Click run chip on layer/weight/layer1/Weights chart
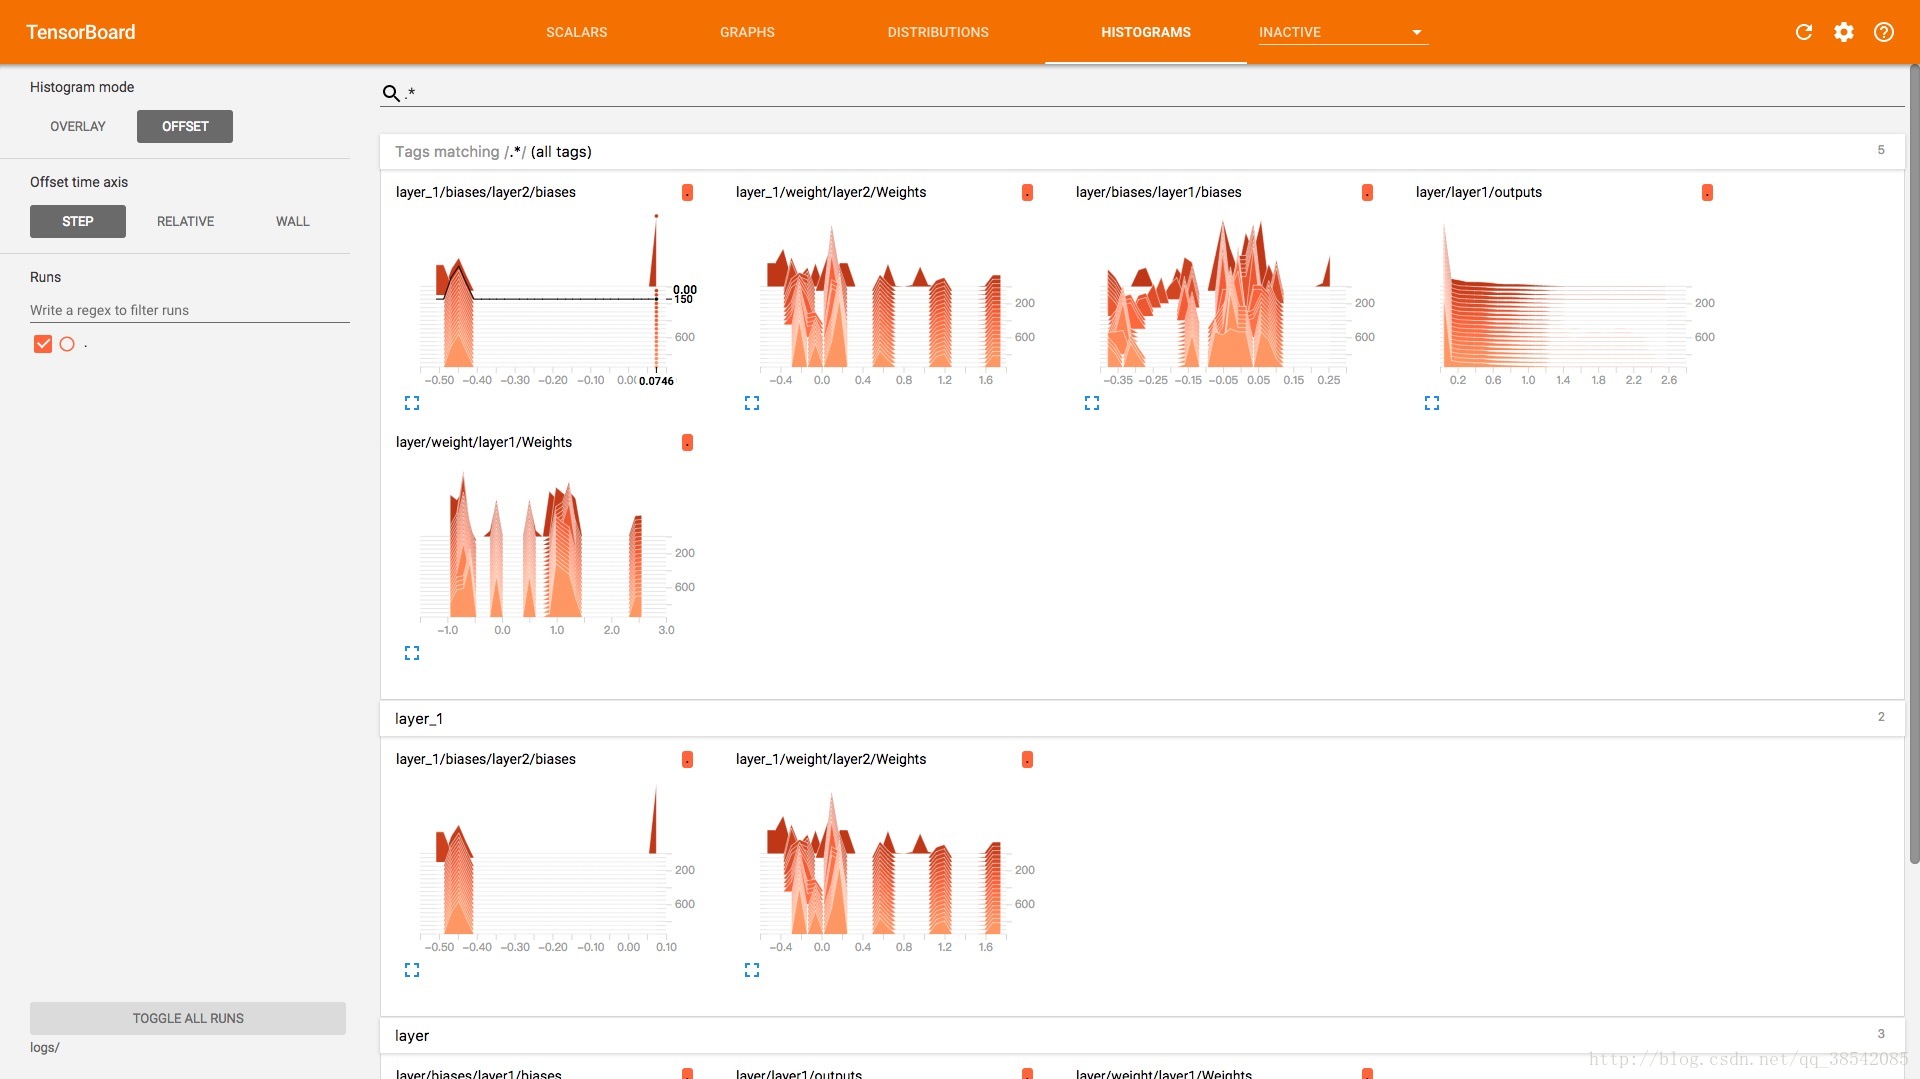Viewport: 1920px width, 1079px height. pyautogui.click(x=687, y=442)
